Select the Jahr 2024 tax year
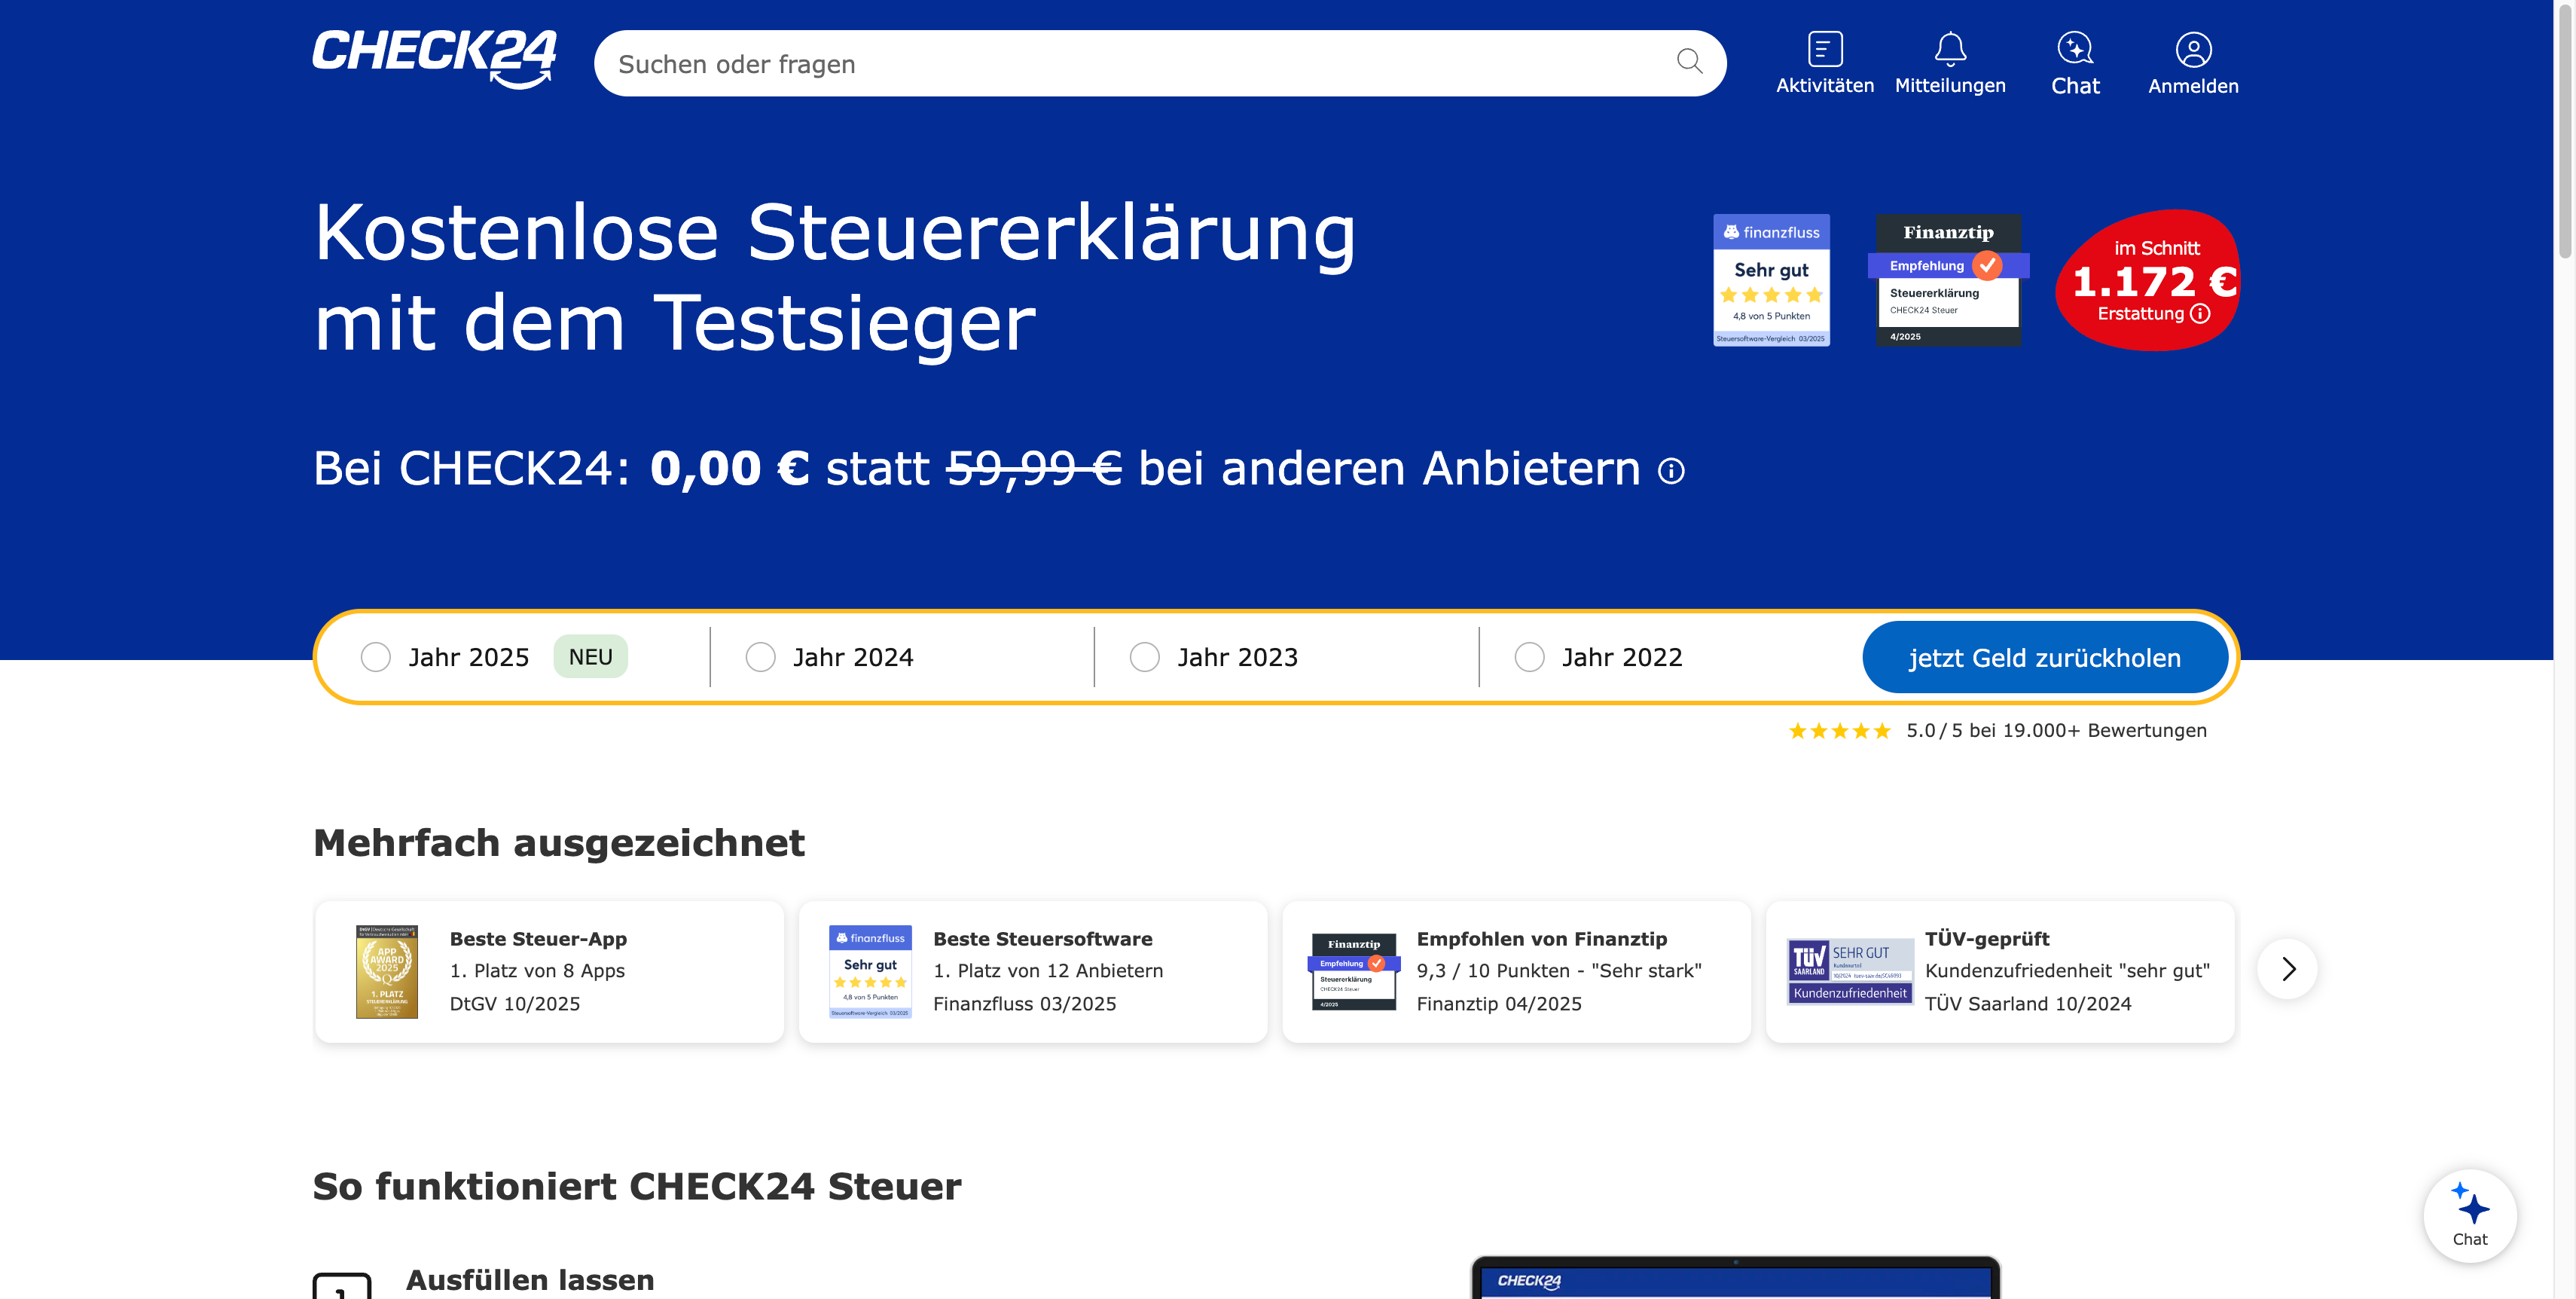This screenshot has height=1299, width=2576. [x=761, y=657]
